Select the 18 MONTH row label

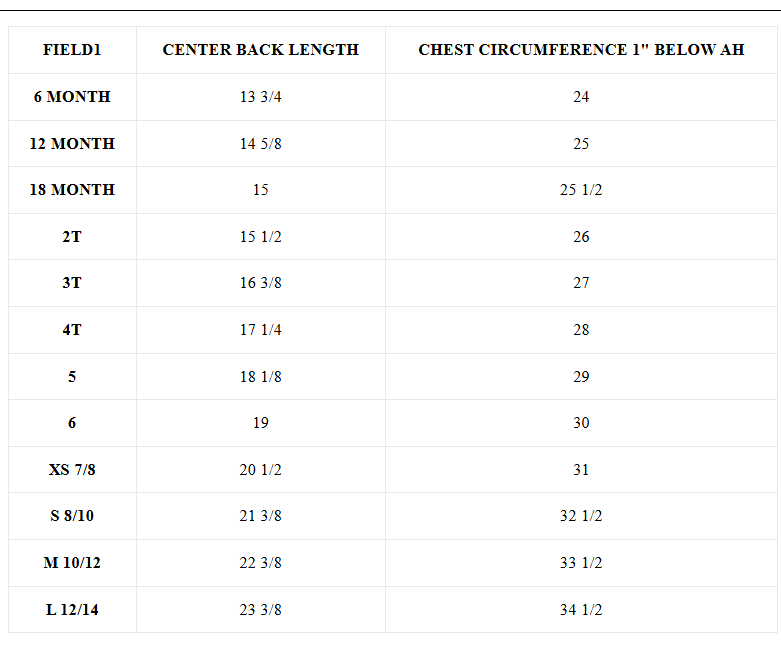(72, 190)
